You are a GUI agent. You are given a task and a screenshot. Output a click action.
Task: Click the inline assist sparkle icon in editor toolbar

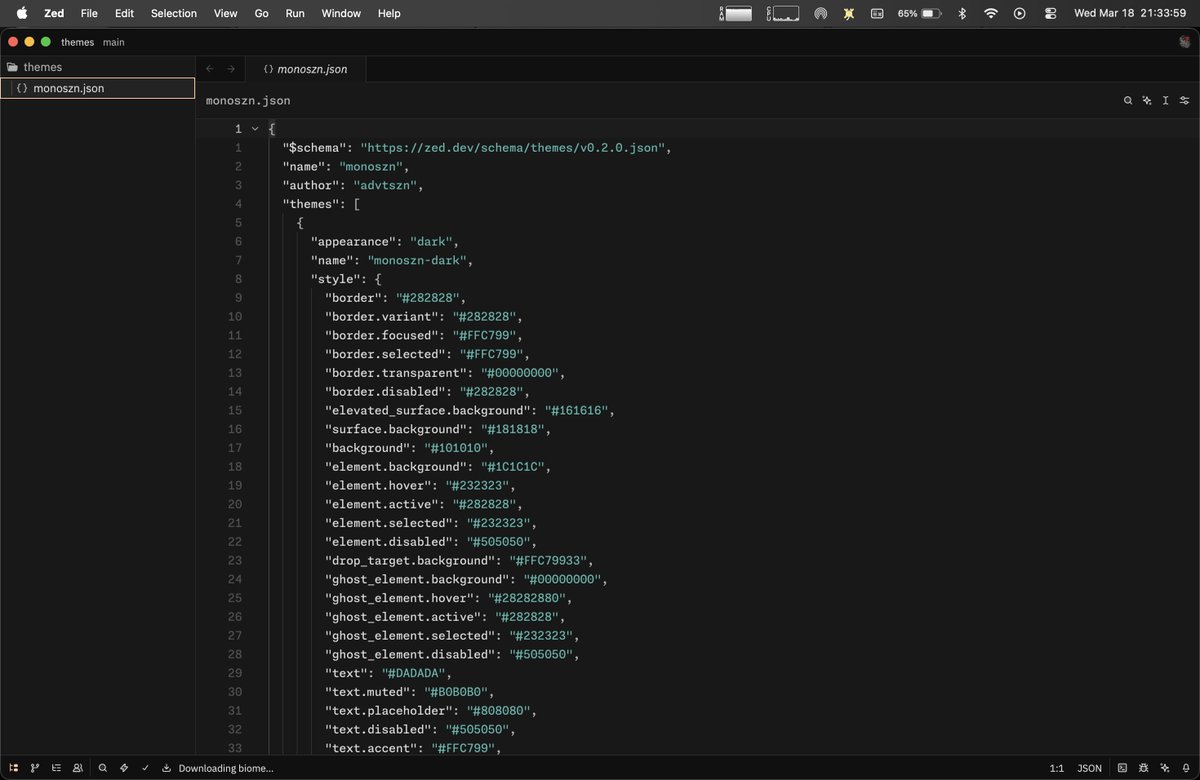pyautogui.click(x=1147, y=101)
